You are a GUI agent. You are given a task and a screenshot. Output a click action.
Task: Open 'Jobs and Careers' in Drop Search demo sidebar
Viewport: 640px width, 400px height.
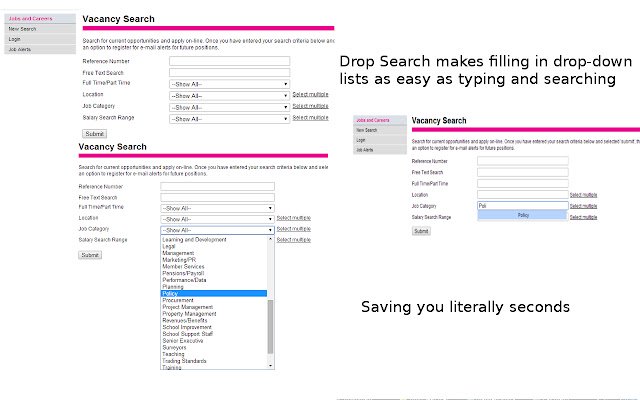coord(380,120)
